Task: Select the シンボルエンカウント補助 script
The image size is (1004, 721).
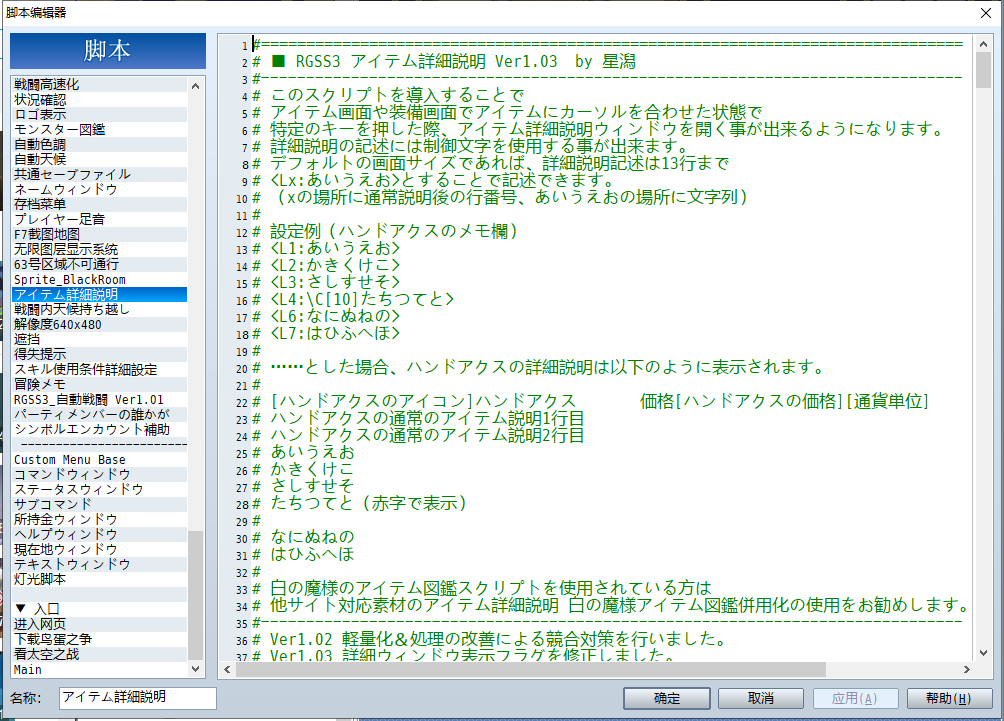Action: click(x=100, y=430)
